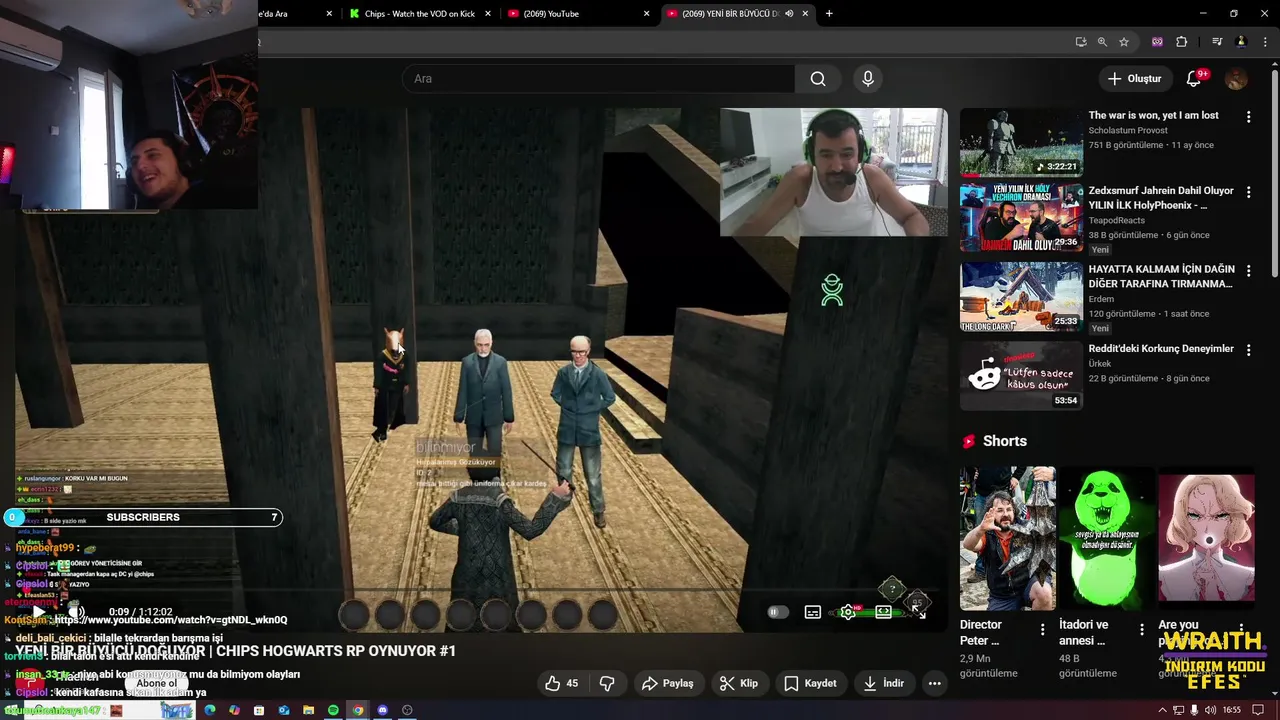The height and width of the screenshot is (720, 1280).
Task: Switch player to theater mode
Action: coord(884,612)
